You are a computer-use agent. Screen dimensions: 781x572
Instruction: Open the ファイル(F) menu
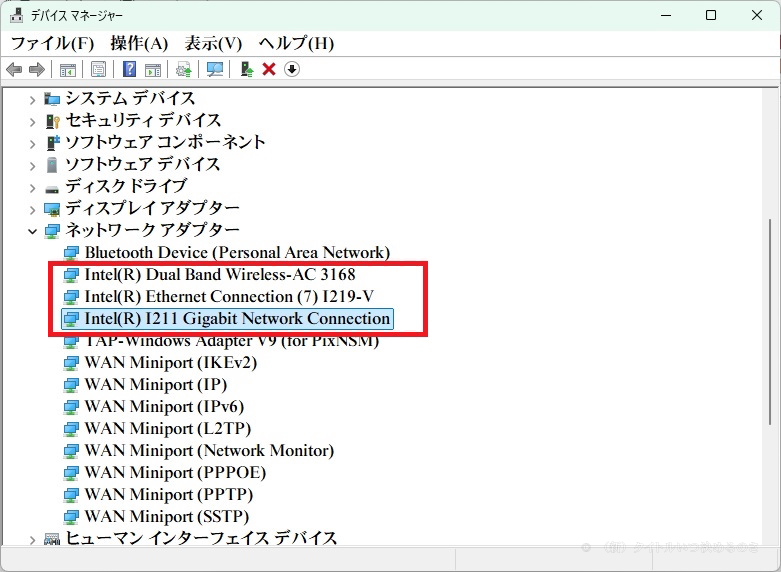click(52, 43)
